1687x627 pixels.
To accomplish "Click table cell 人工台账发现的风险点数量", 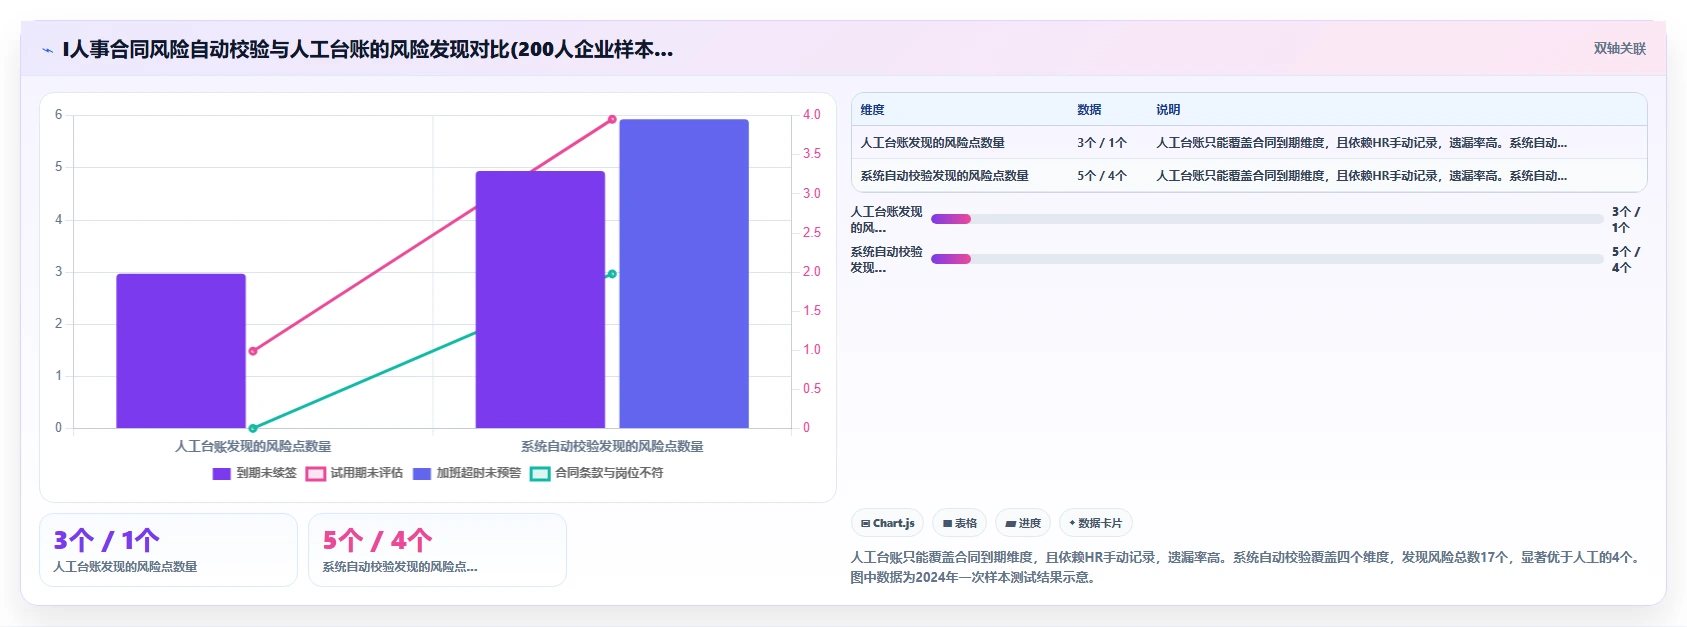I will click(933, 143).
